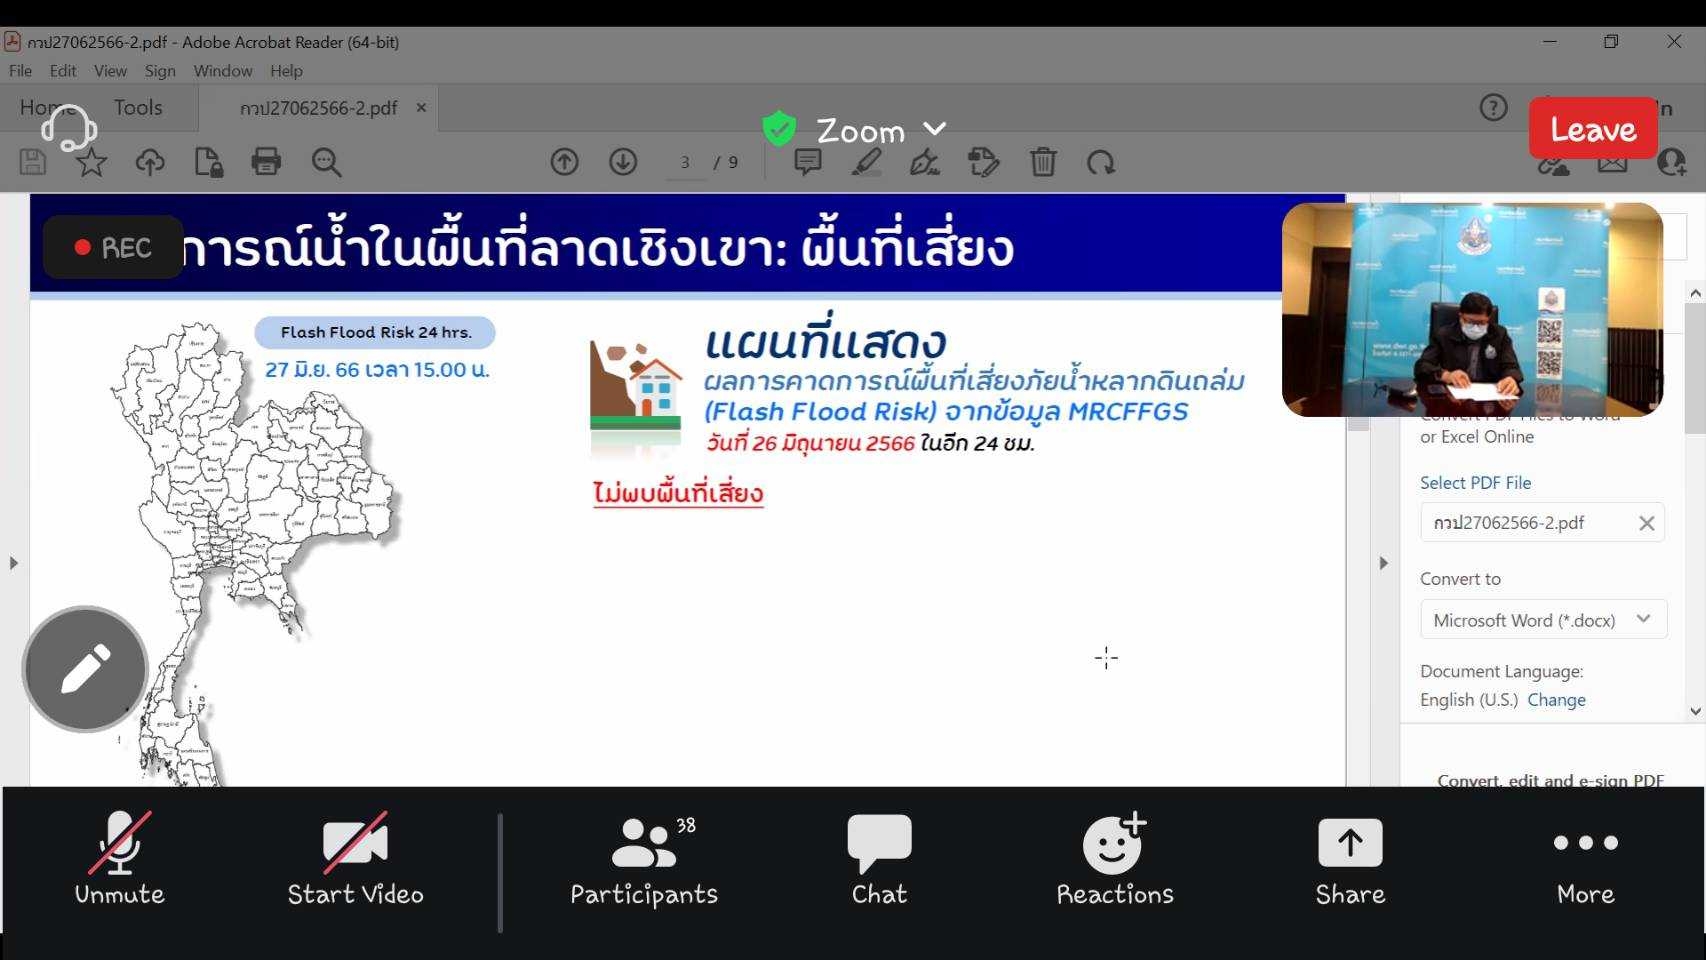Open the File menu in Acrobat
1706x960 pixels.
click(x=20, y=71)
